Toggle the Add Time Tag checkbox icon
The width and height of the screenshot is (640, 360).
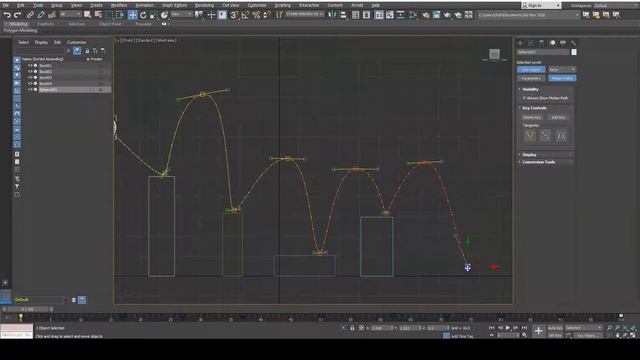point(446,336)
